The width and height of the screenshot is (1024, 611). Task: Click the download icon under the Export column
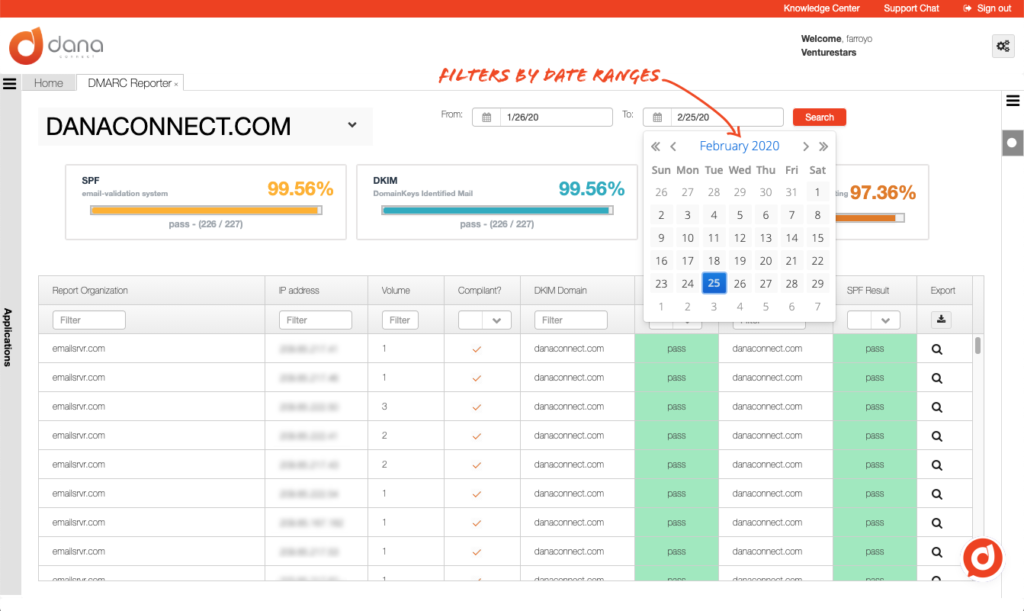pos(943,320)
